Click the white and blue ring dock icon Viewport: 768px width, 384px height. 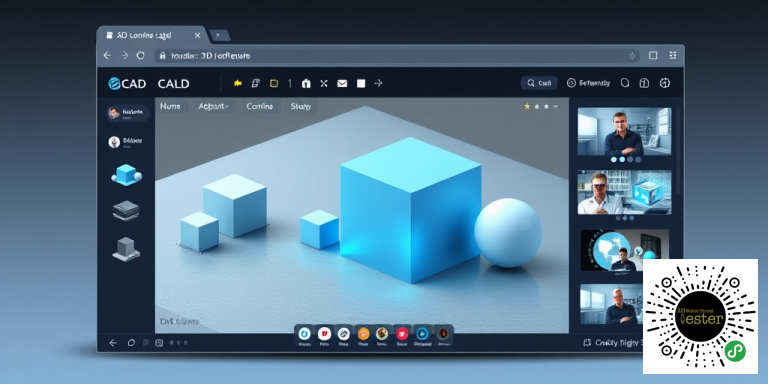click(x=304, y=334)
